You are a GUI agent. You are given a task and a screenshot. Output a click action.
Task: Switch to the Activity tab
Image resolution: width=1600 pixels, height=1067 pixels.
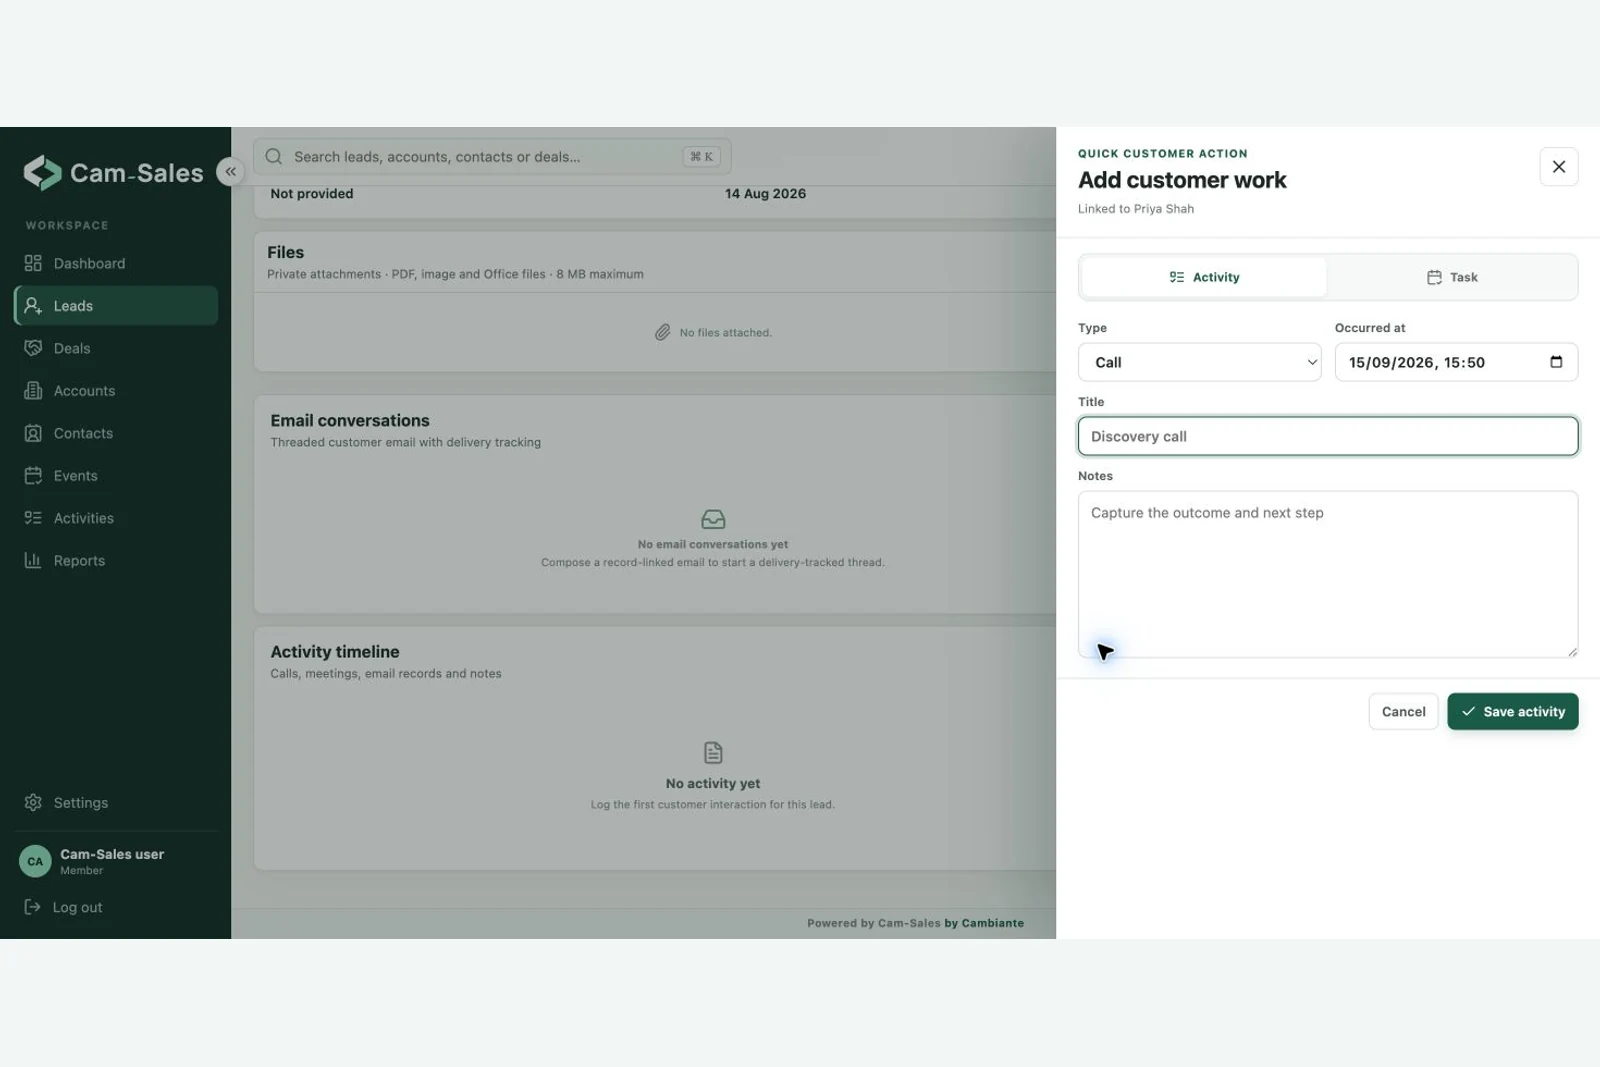click(1204, 277)
